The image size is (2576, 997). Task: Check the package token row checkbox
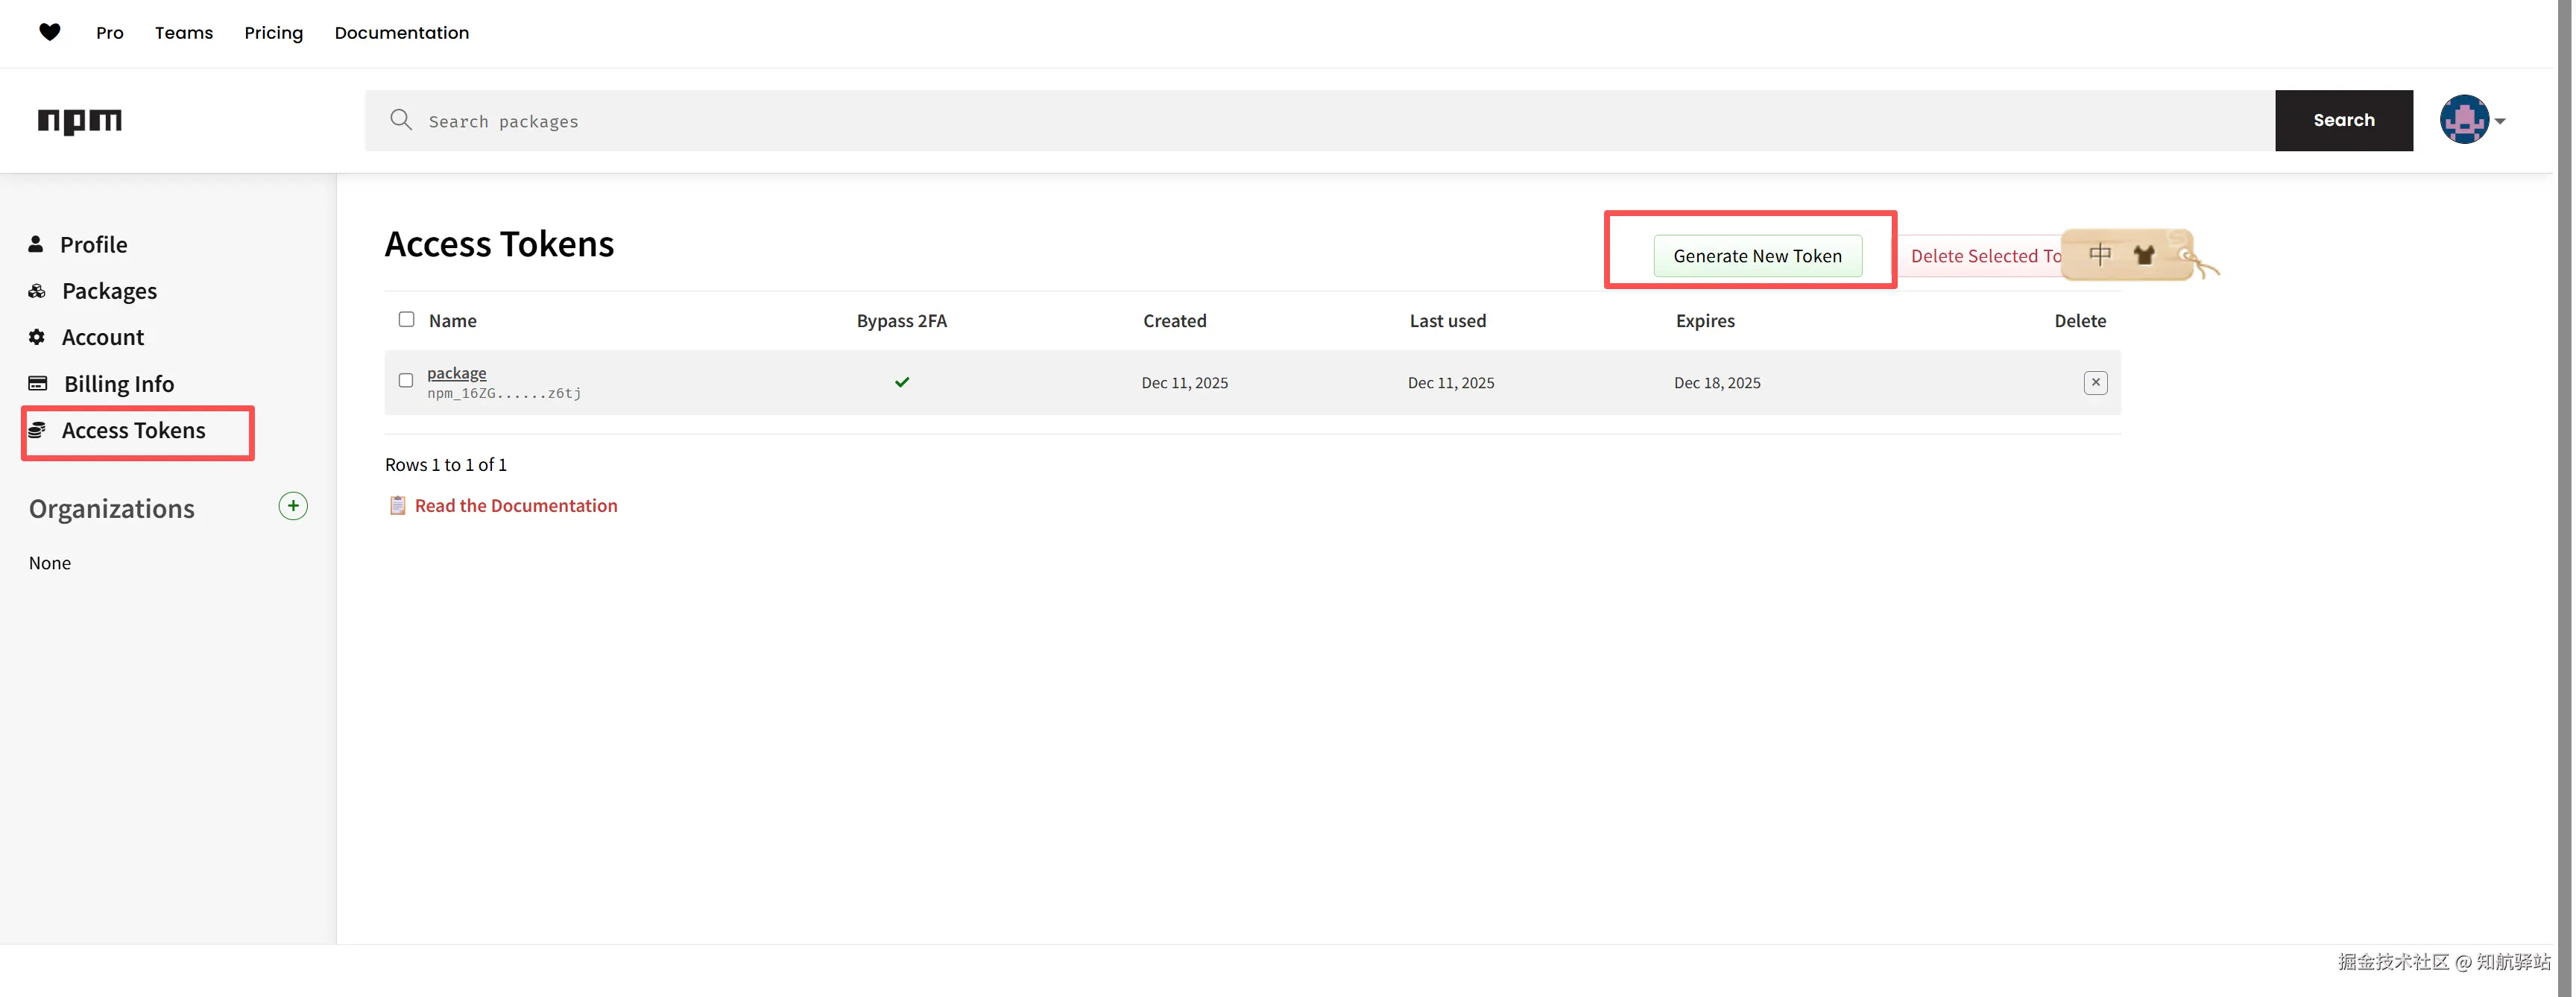point(406,380)
